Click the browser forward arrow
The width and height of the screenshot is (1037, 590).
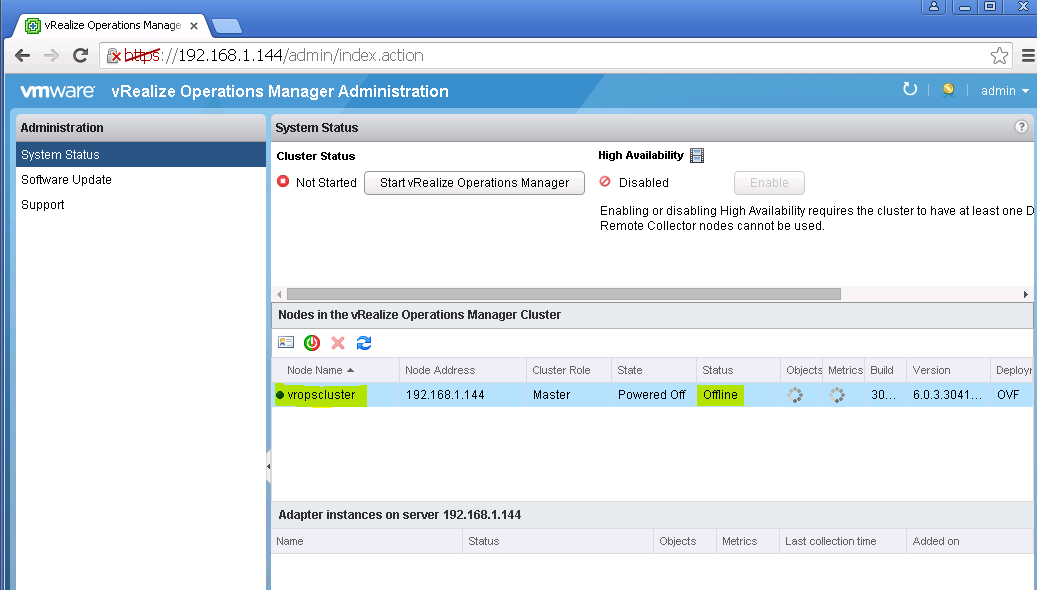(x=51, y=56)
